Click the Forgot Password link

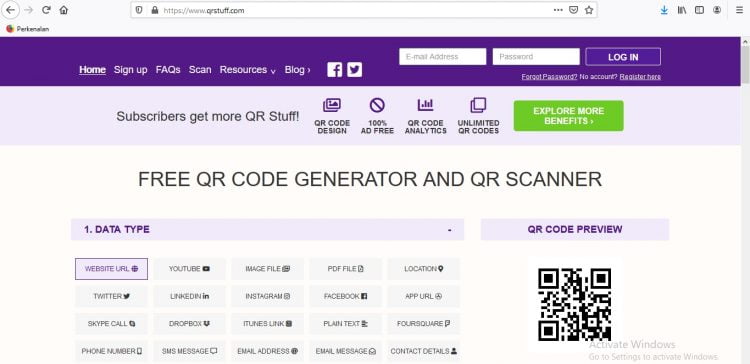click(549, 77)
